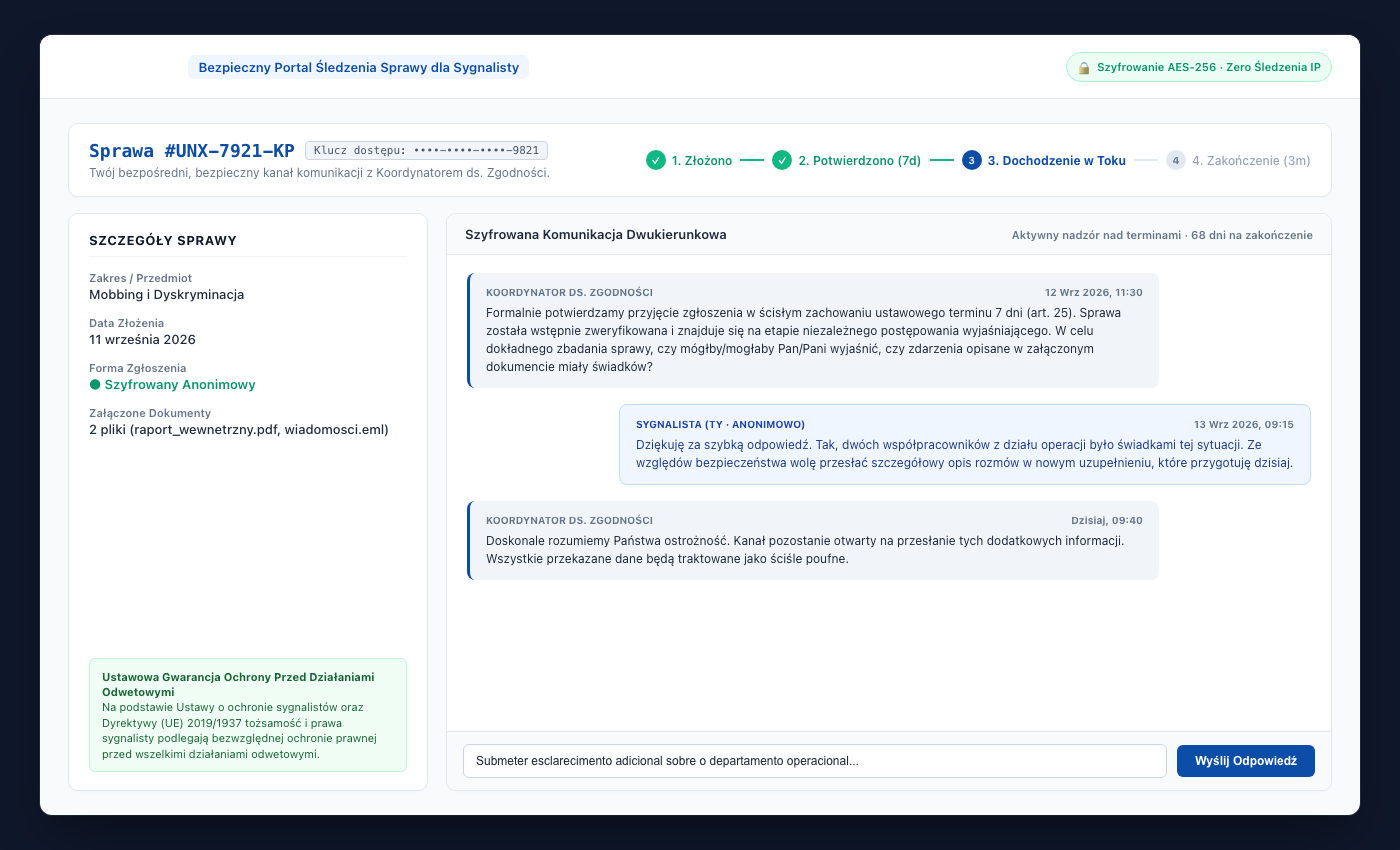The height and width of the screenshot is (850, 1400).
Task: Click the whistleblower reply message body
Action: tap(964, 454)
